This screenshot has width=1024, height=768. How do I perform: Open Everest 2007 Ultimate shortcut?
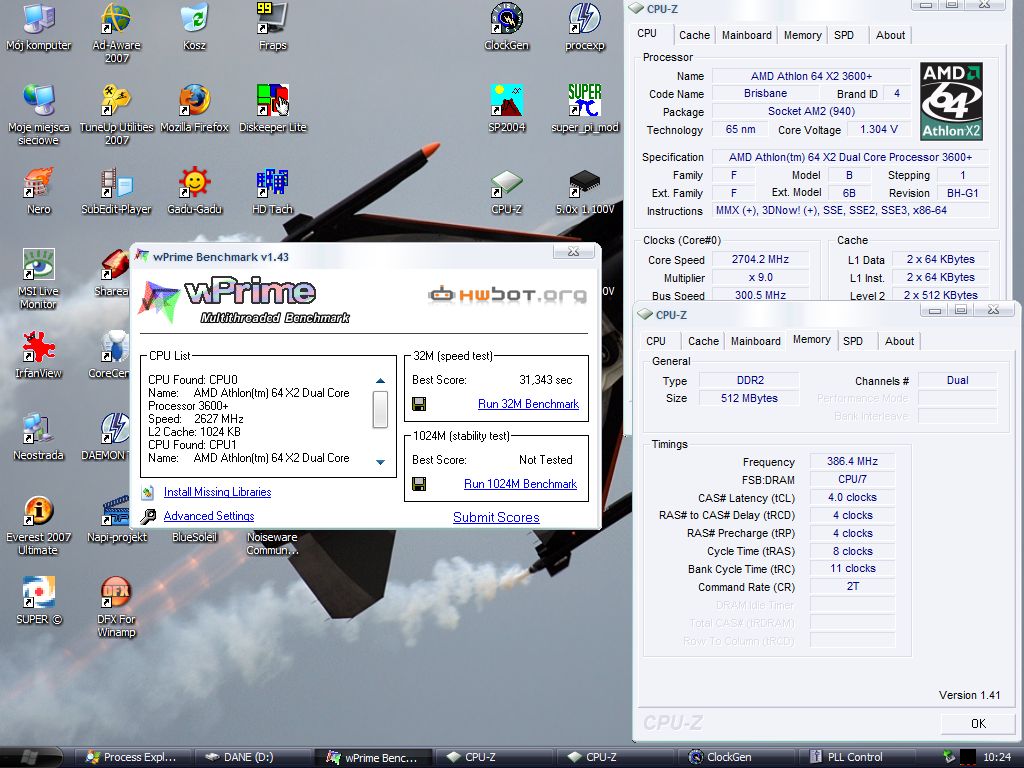[x=39, y=525]
